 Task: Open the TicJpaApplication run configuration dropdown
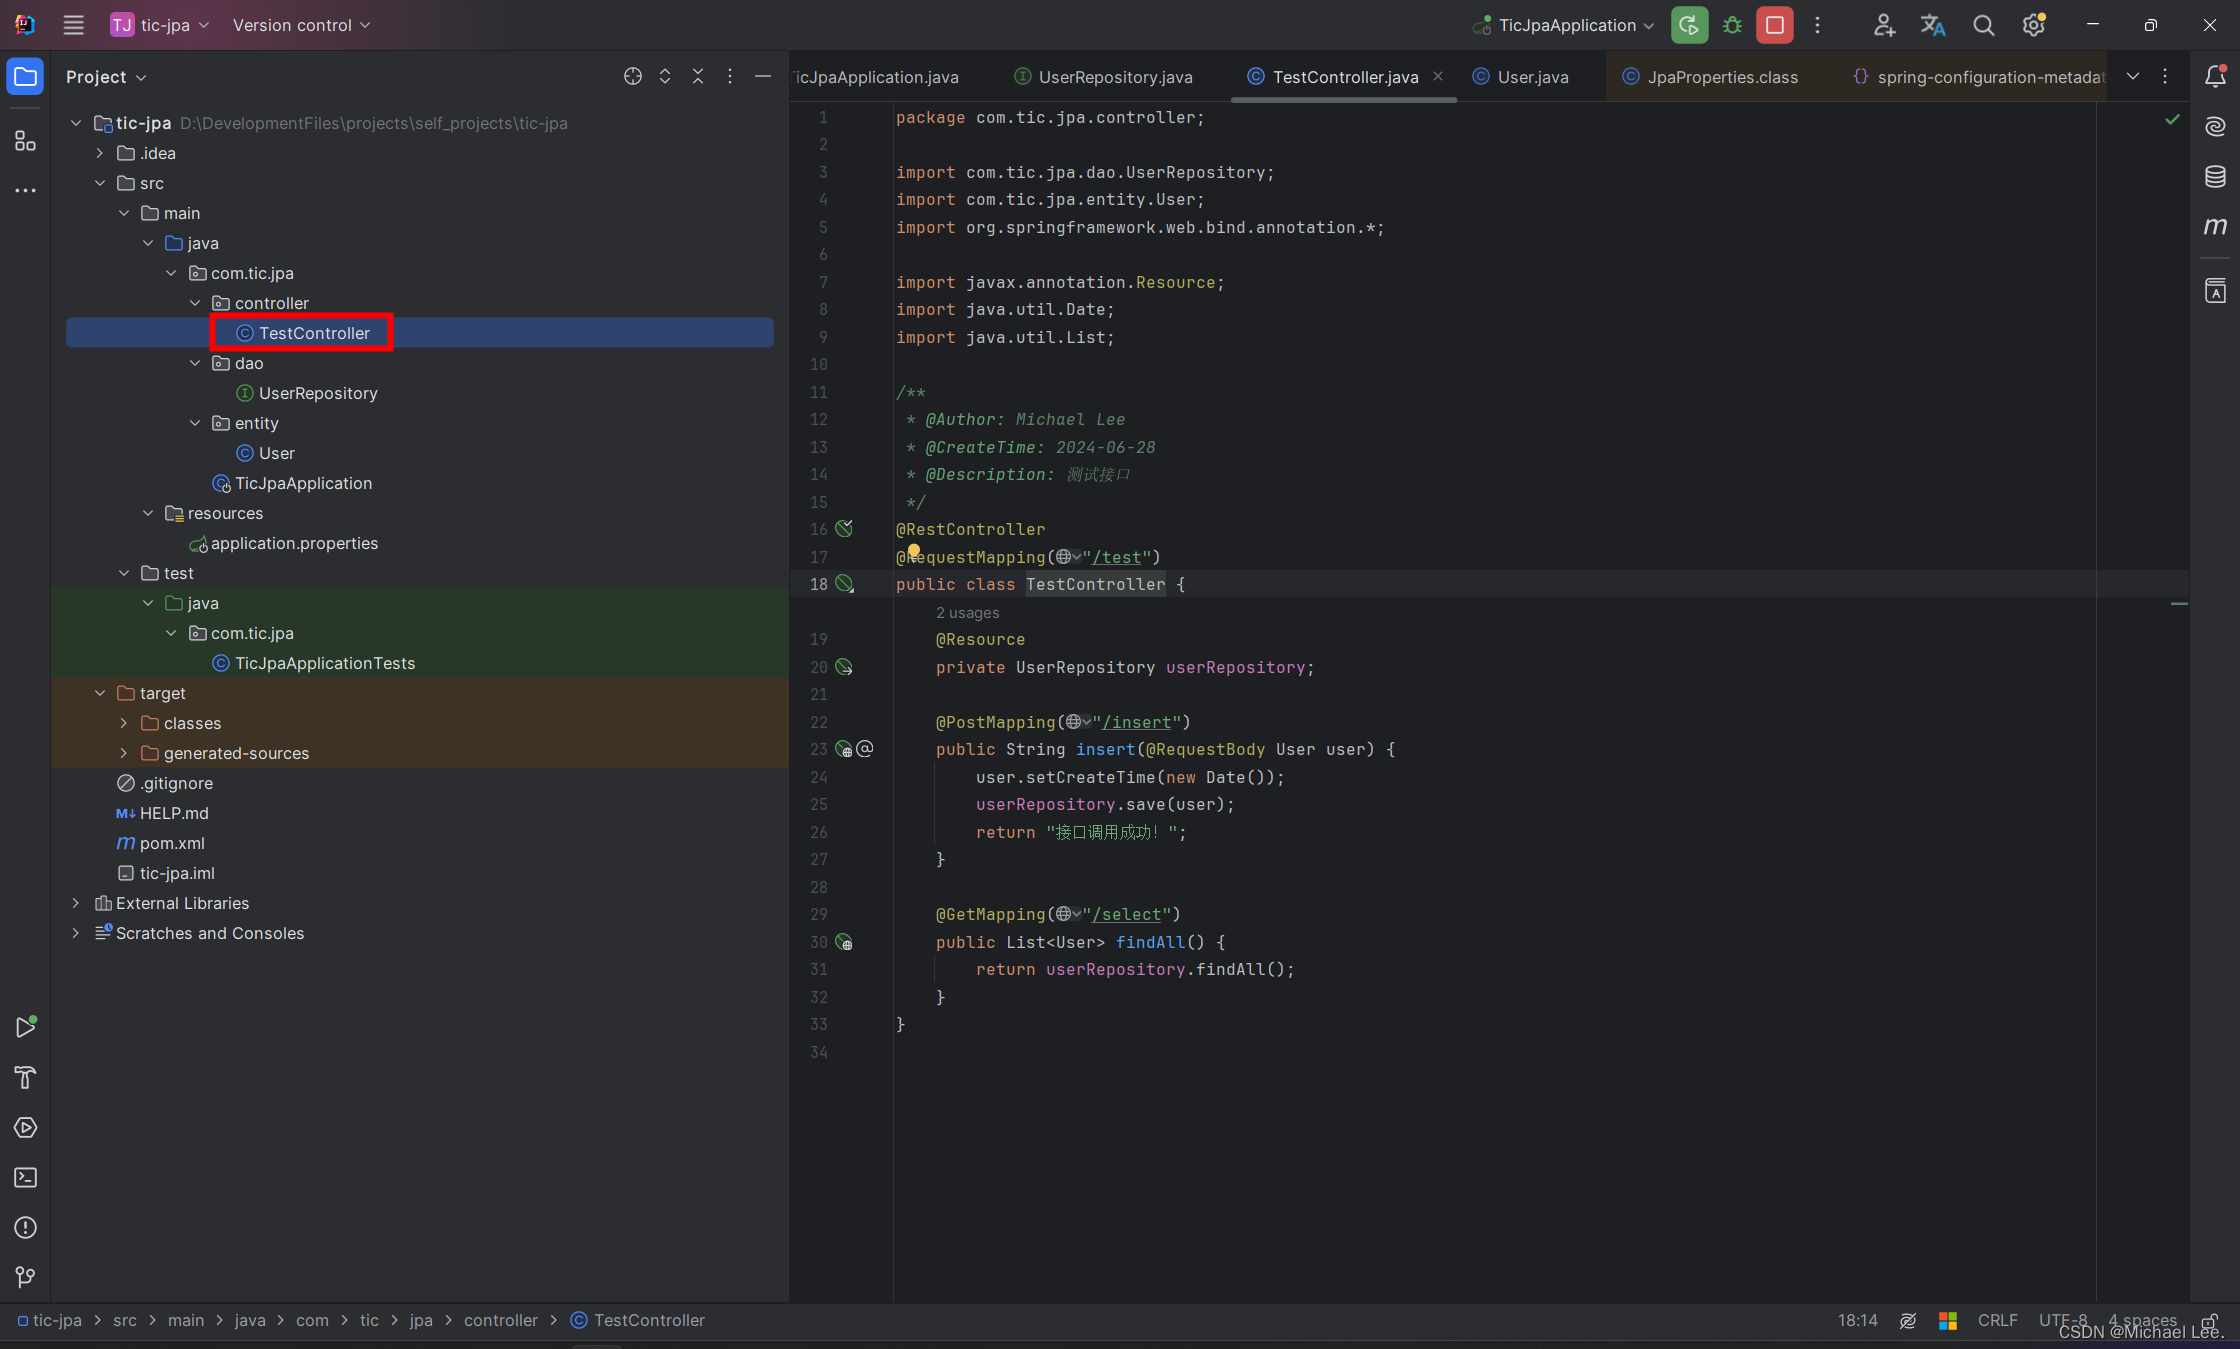click(1565, 26)
